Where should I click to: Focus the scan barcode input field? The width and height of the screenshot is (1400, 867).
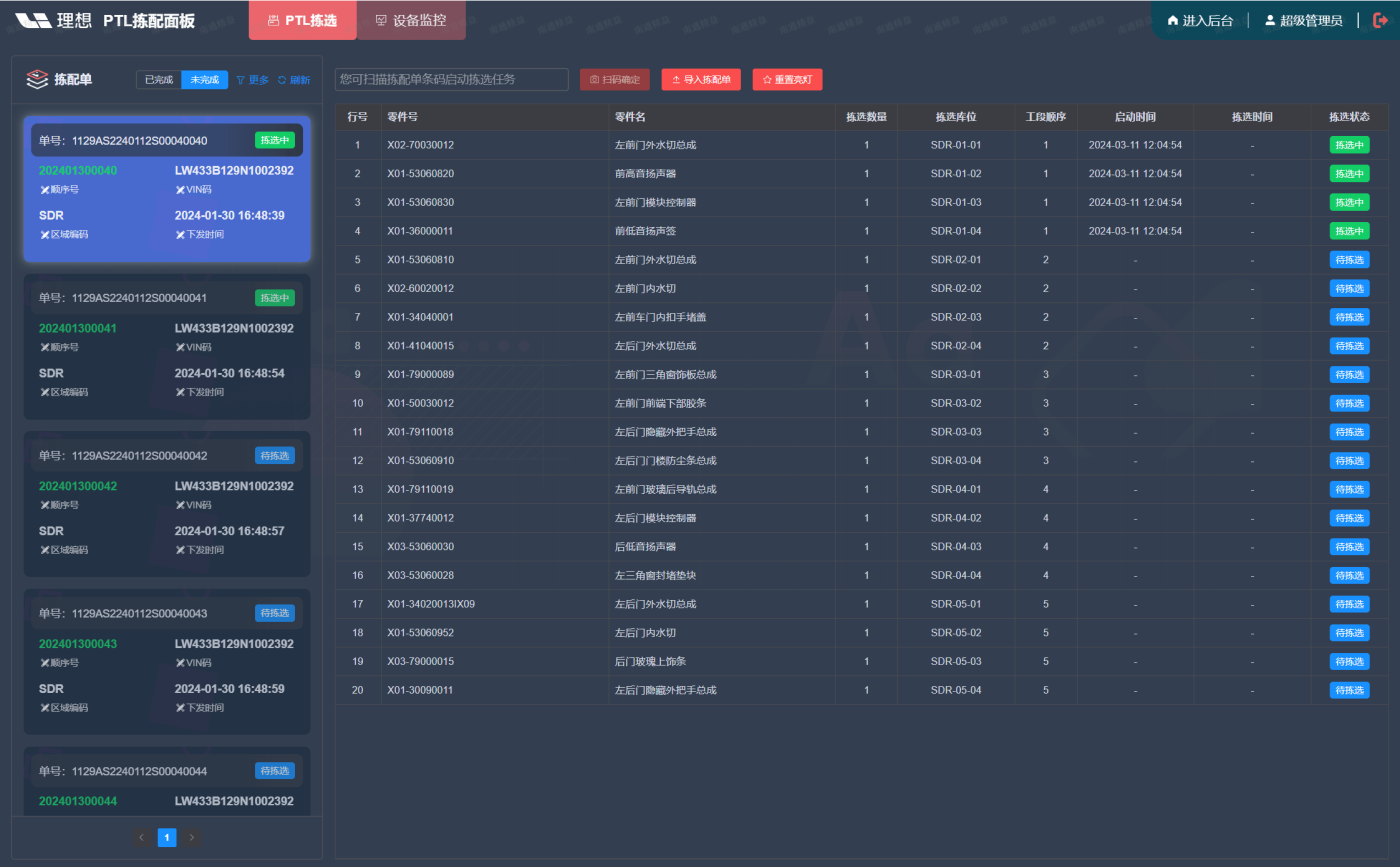(x=451, y=79)
